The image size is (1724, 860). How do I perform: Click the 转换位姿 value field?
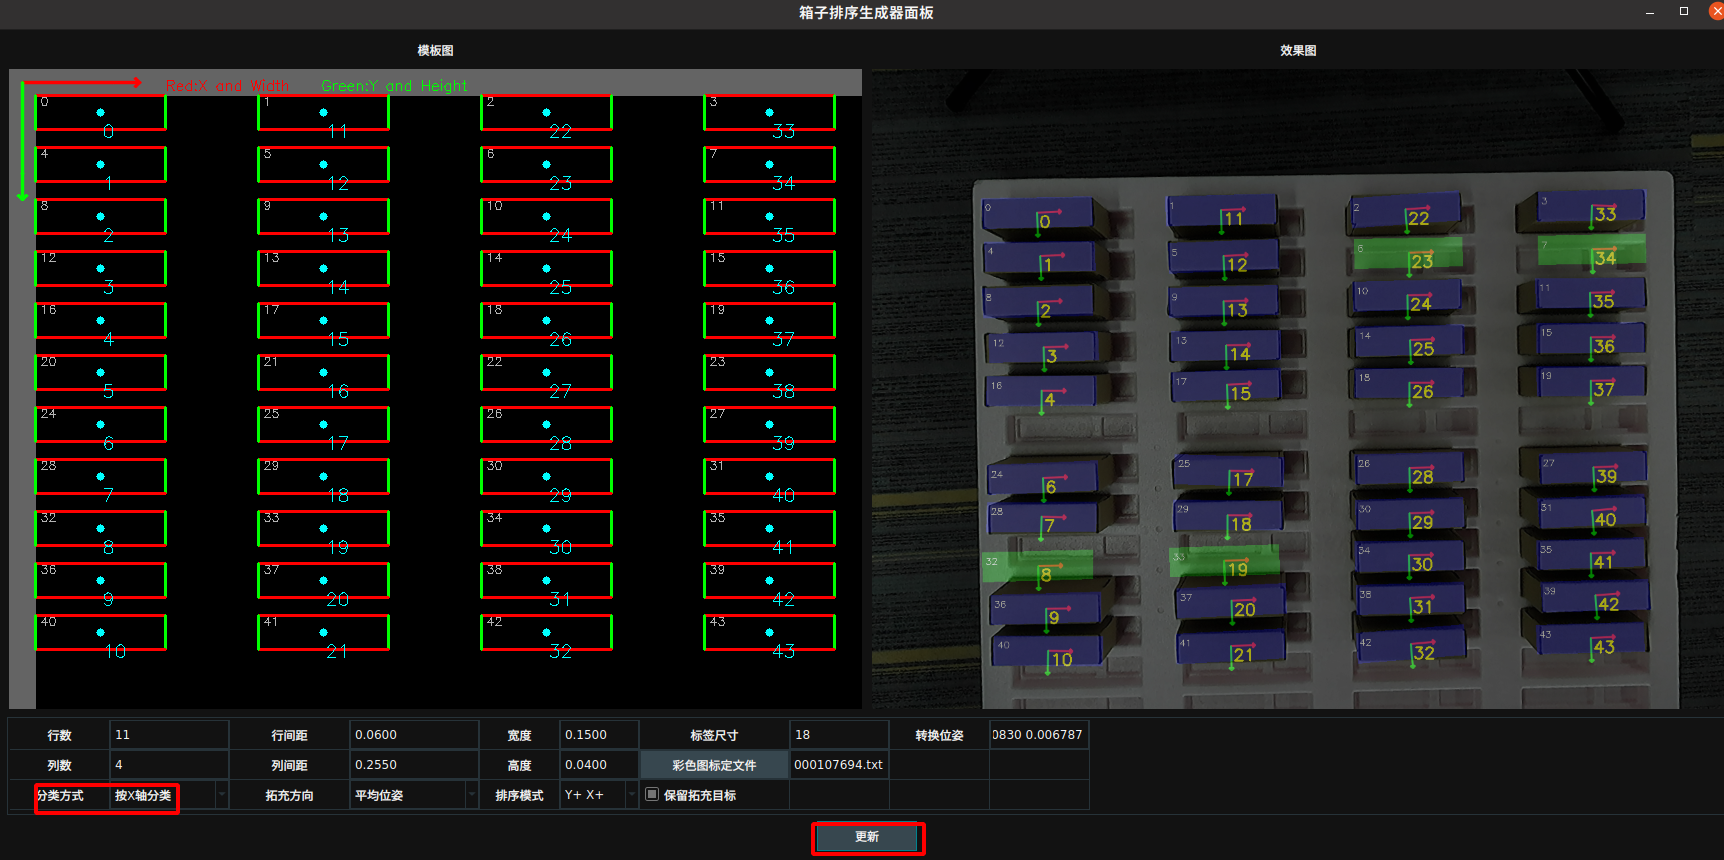(1039, 735)
